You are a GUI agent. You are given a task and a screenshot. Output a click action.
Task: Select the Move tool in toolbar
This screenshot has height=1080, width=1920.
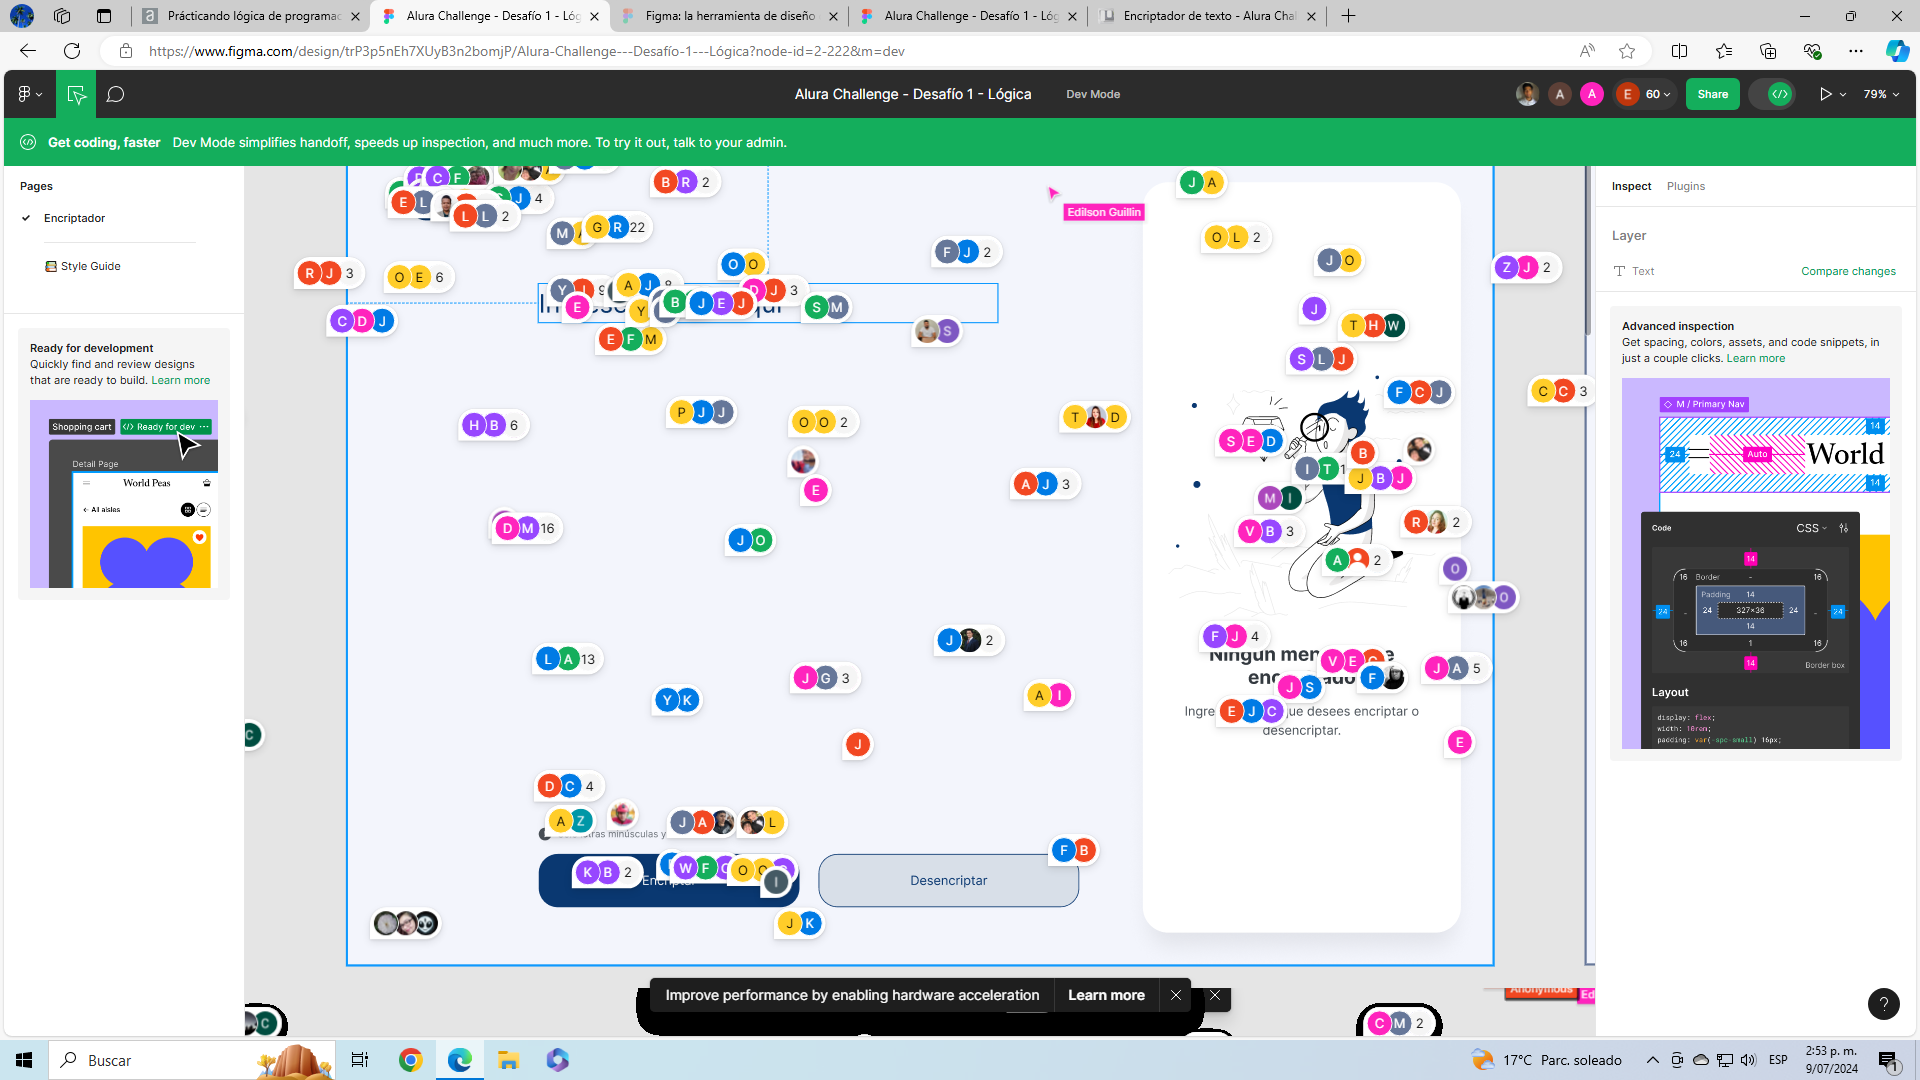point(76,94)
